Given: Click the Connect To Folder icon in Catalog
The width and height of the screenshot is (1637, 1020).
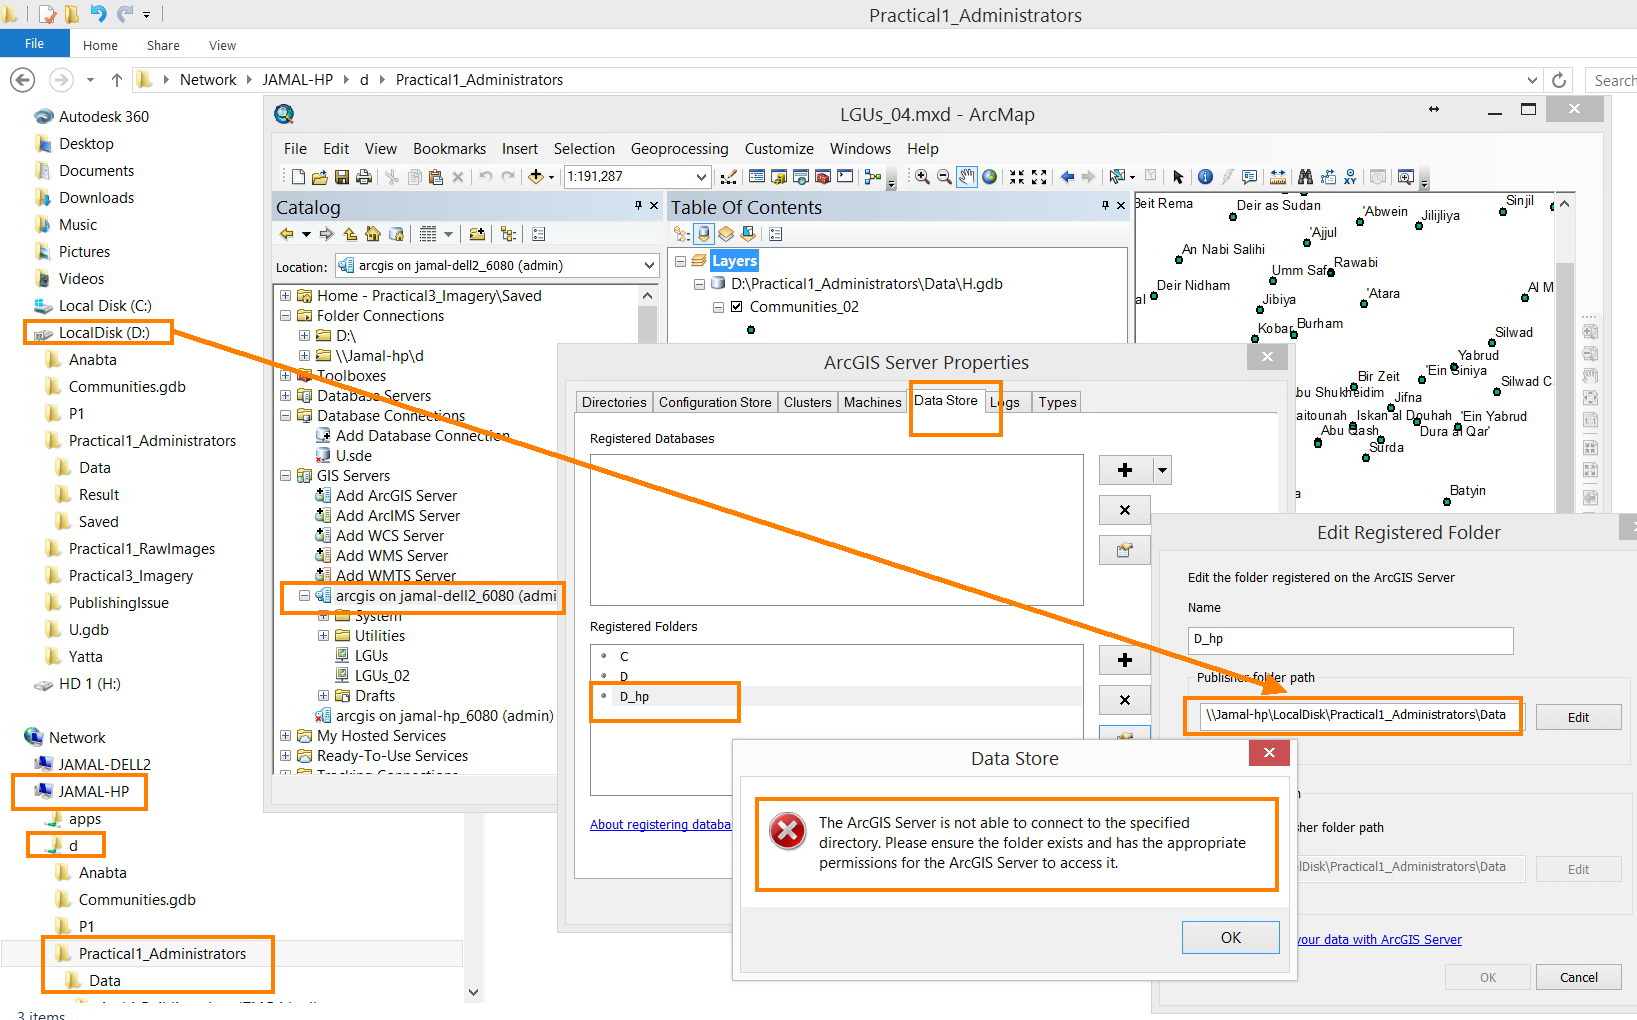Looking at the screenshot, I should pos(477,234).
